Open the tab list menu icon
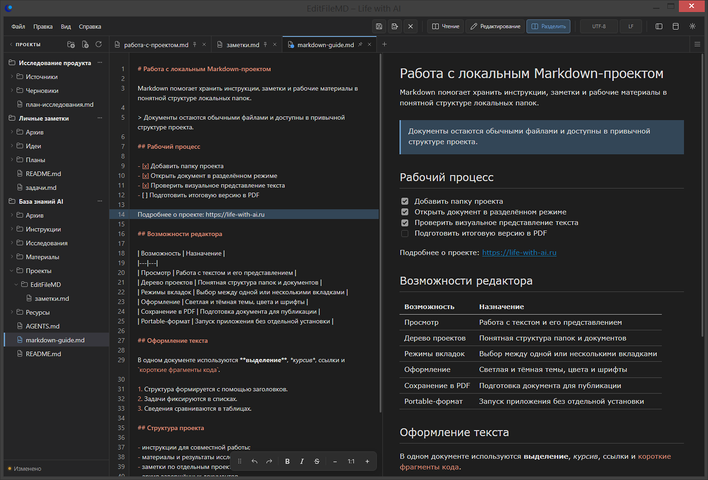The width and height of the screenshot is (708, 480). (x=697, y=44)
